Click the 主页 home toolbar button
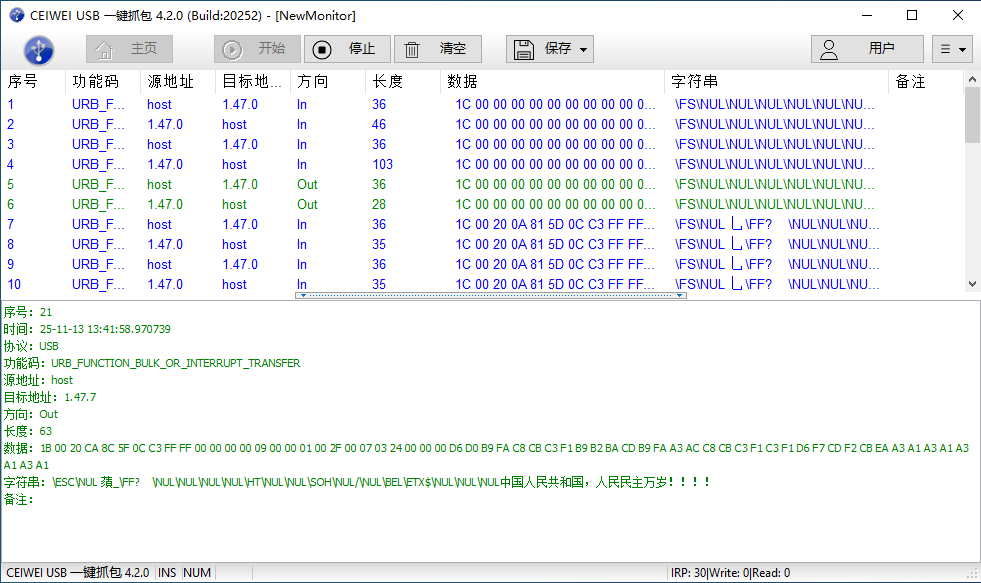 tap(129, 49)
